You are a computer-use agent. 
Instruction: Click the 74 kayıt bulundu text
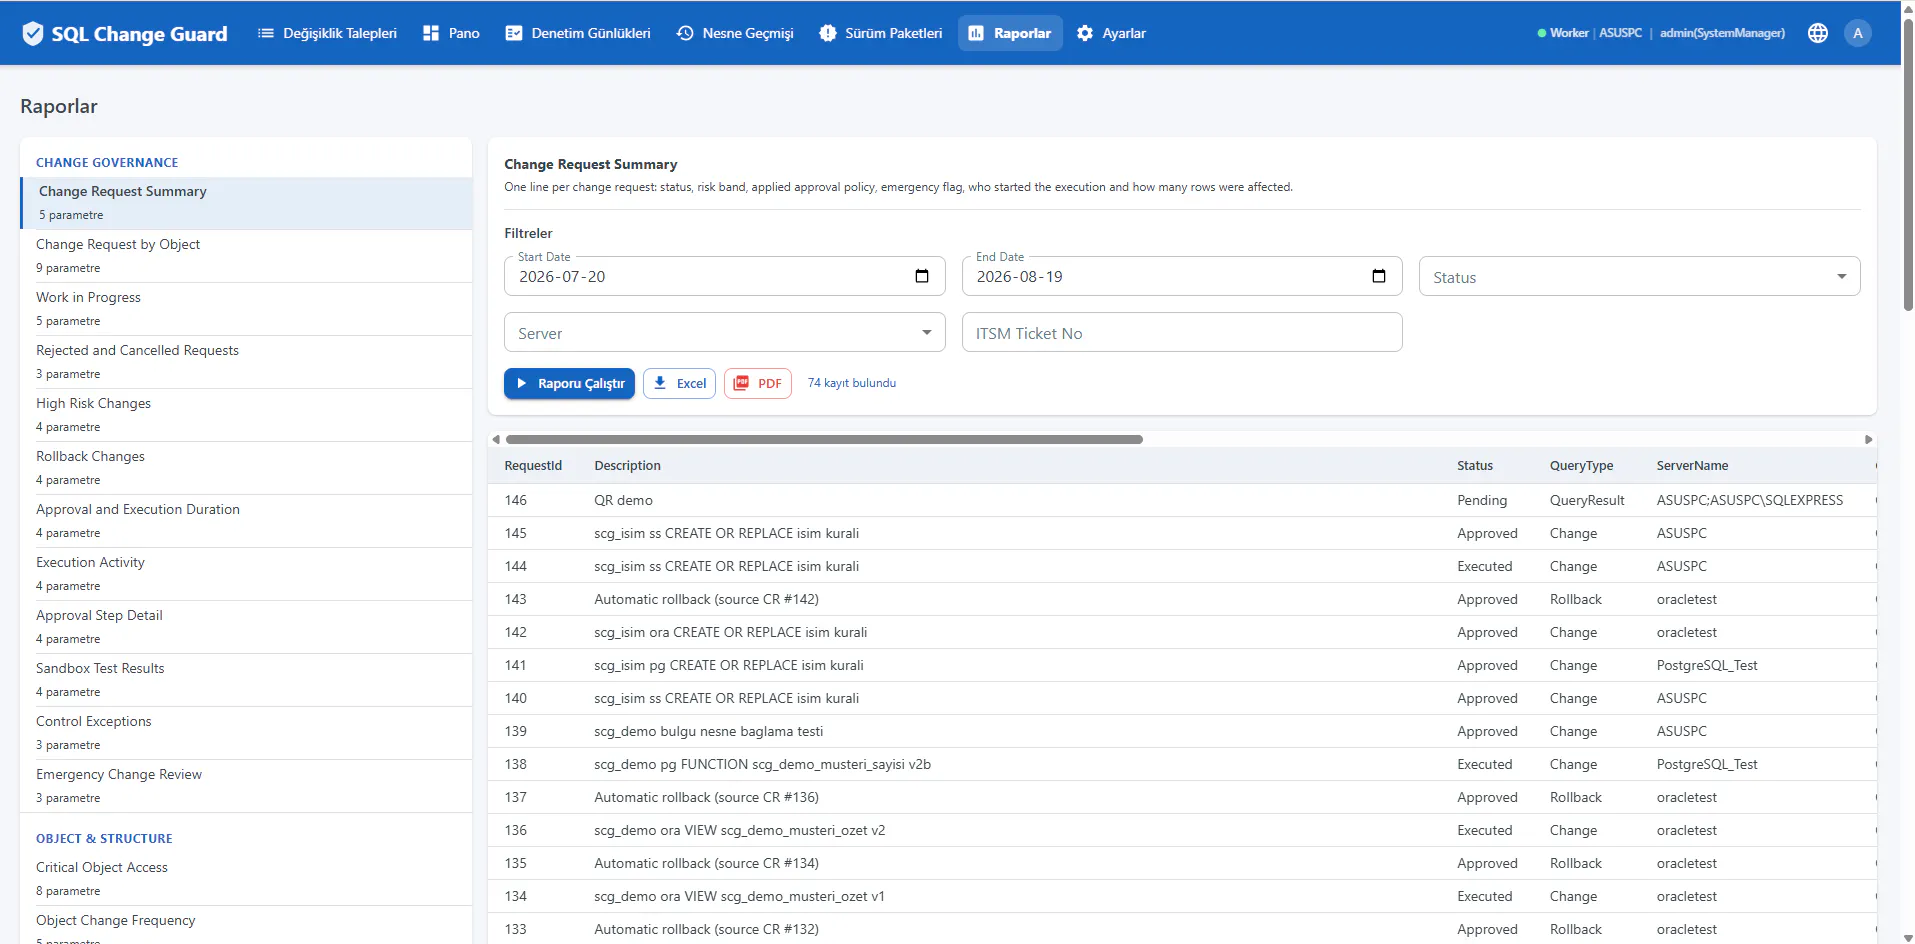click(x=851, y=383)
